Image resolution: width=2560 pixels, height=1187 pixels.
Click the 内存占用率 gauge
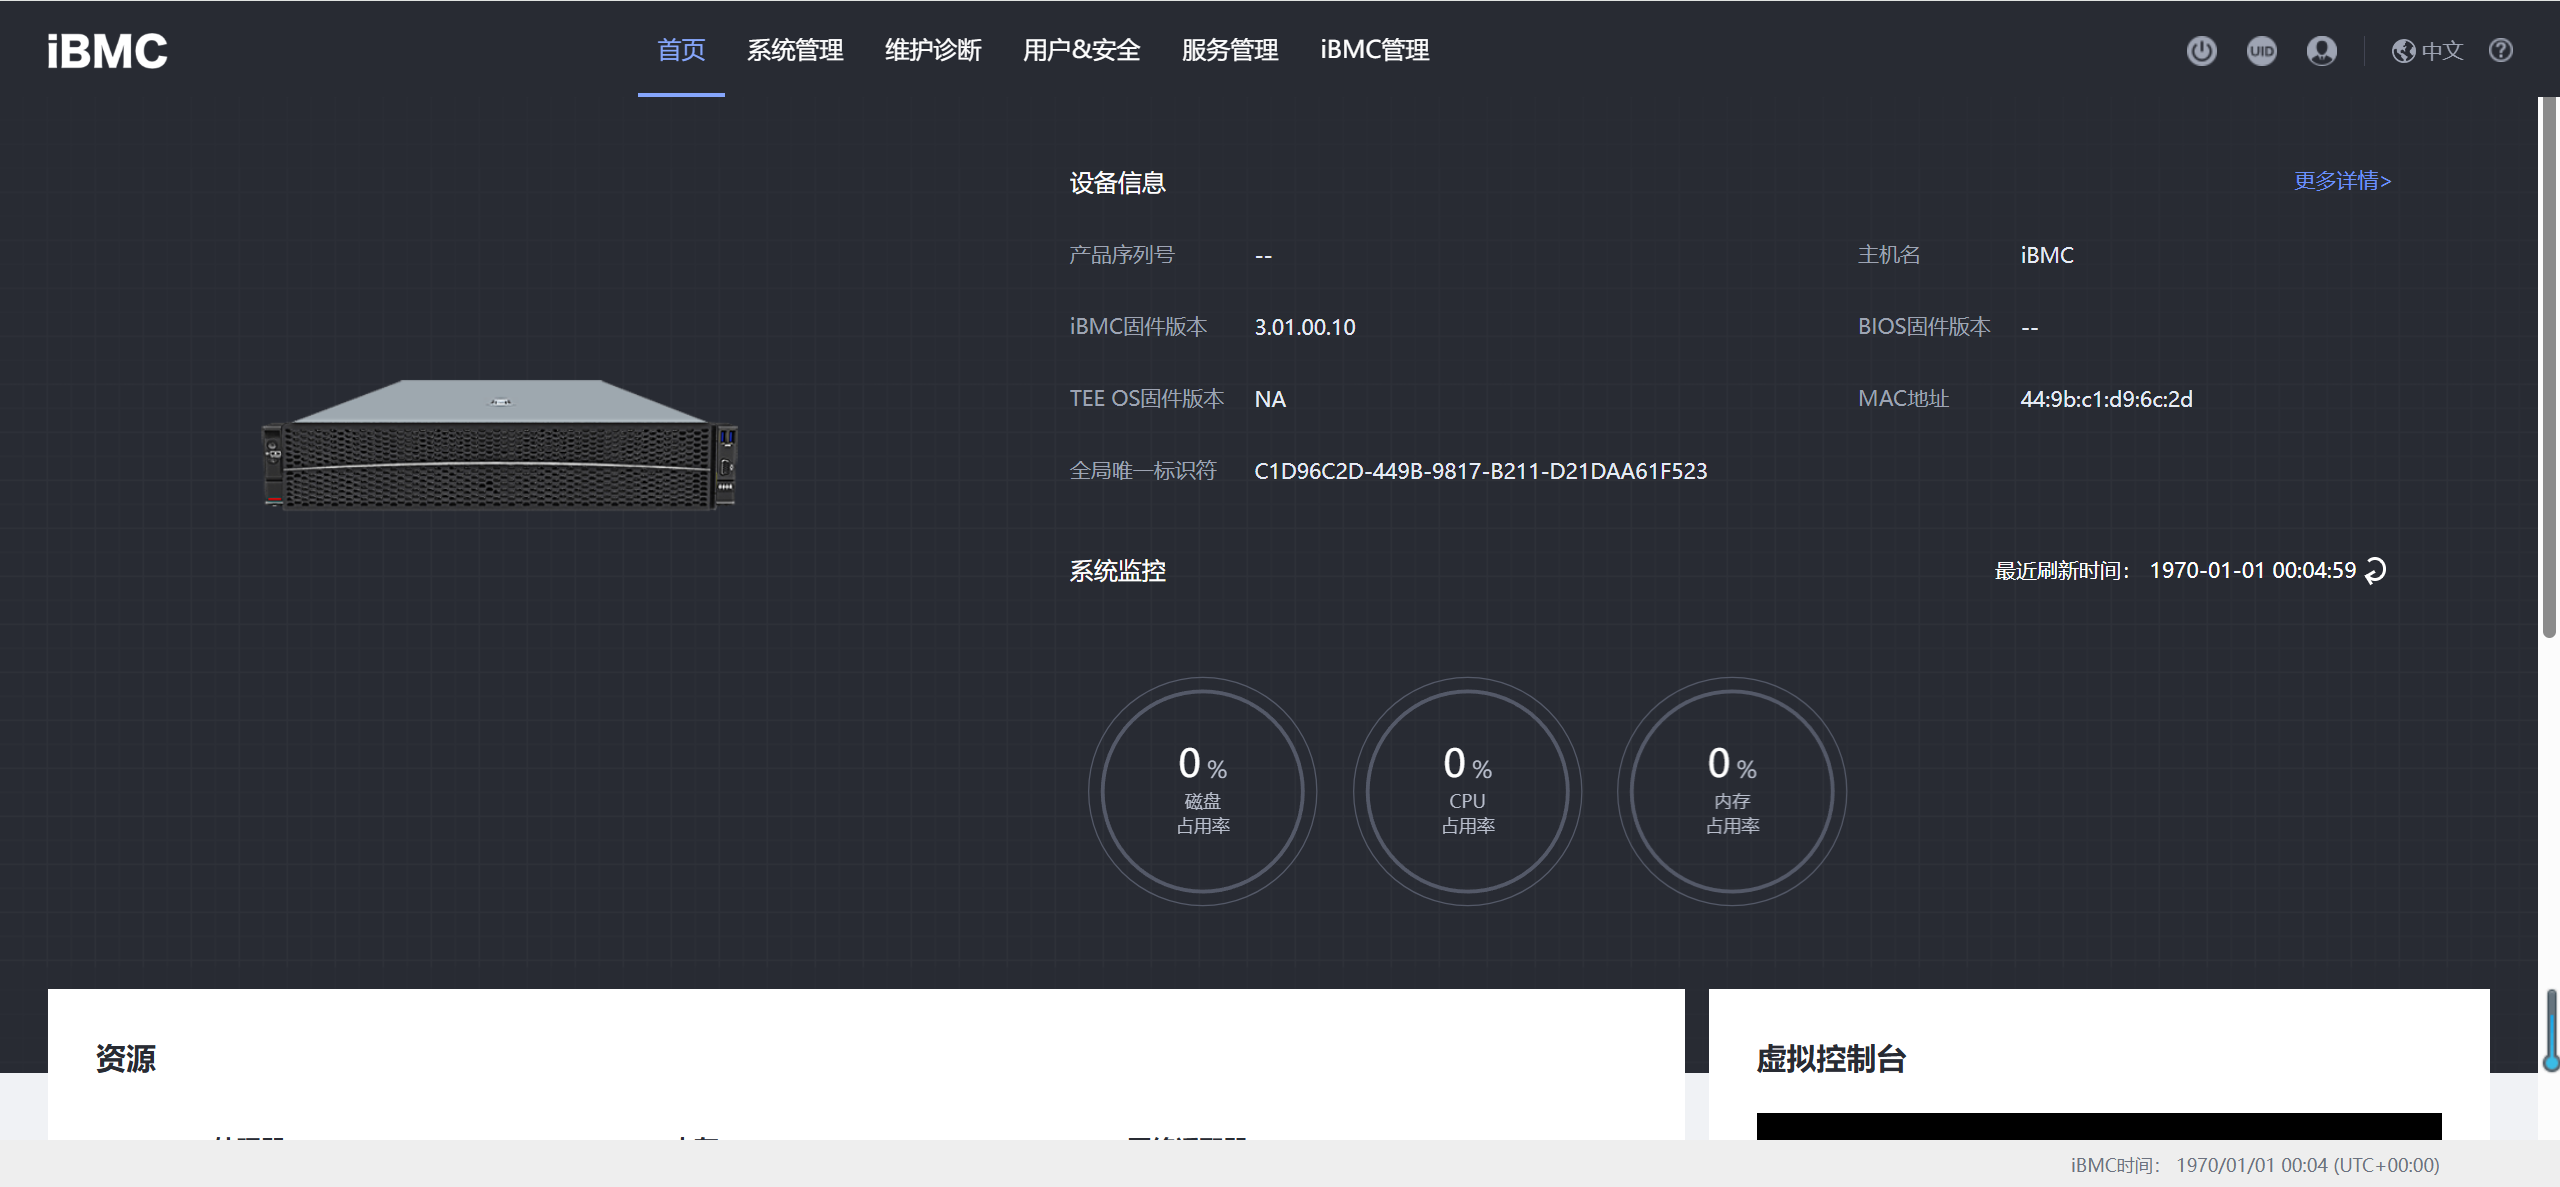(x=1732, y=791)
